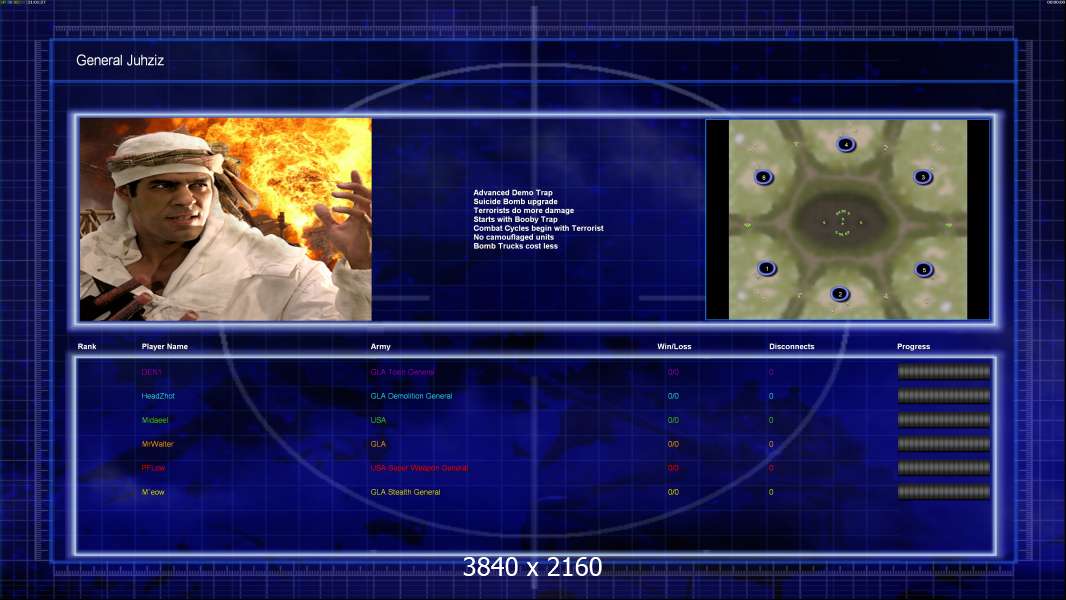The width and height of the screenshot is (1066, 600).
Task: Click the Army column header
Action: 381,347
